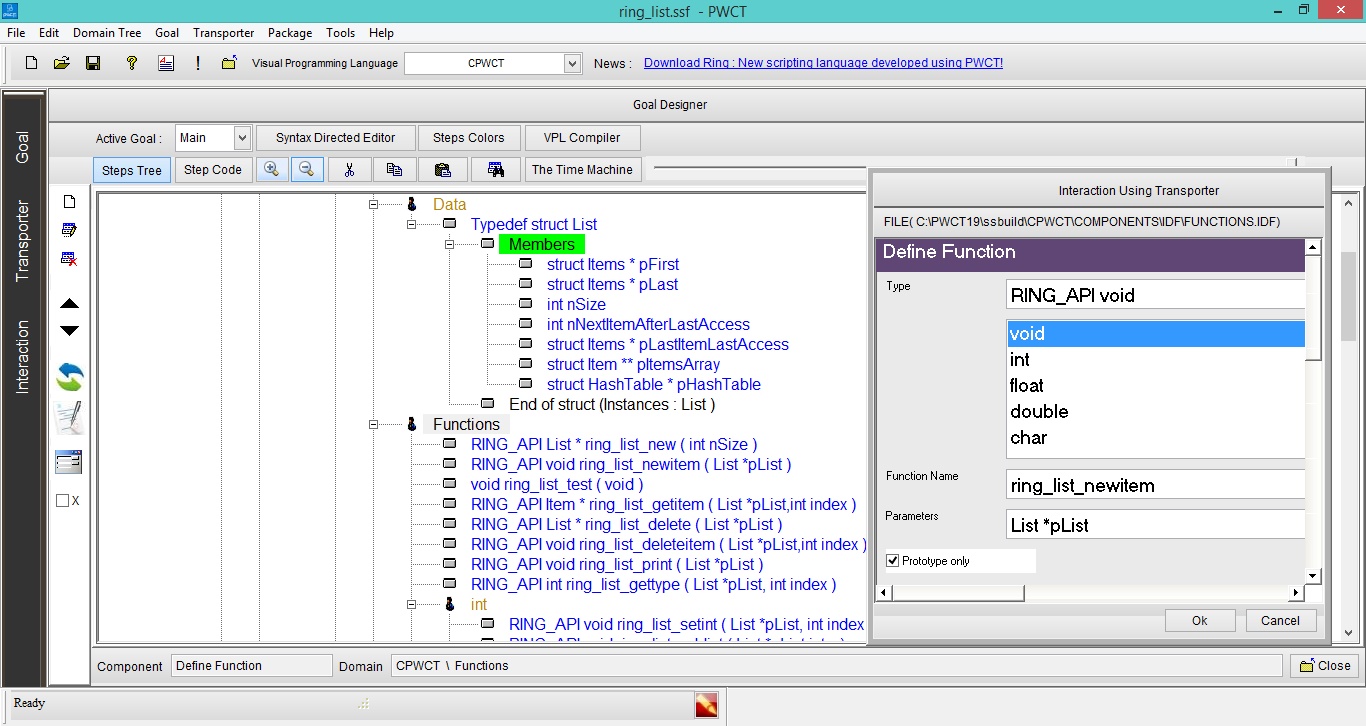Viewport: 1366px width, 726px height.
Task: Collapse the Data tree node
Action: 374,204
